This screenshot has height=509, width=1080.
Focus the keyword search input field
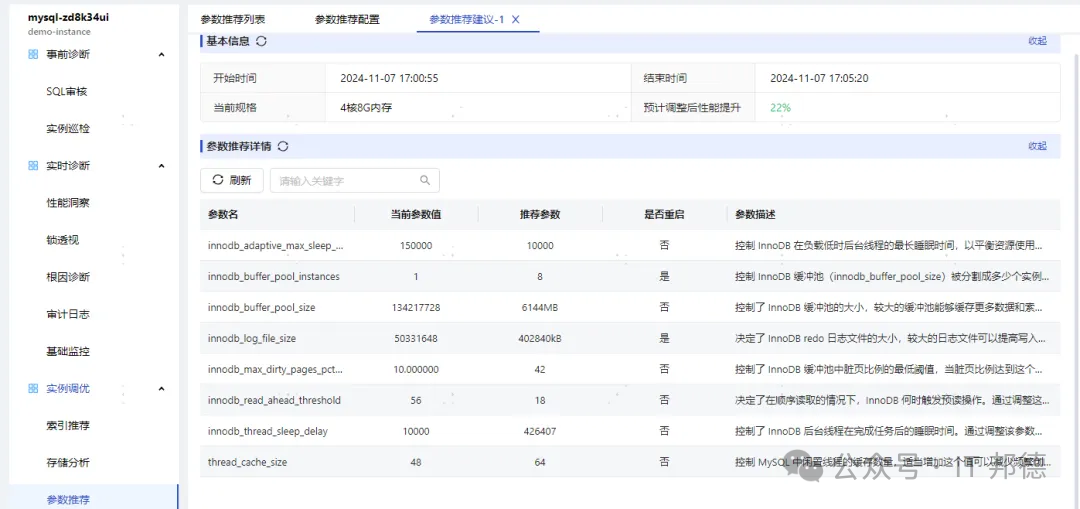(355, 180)
